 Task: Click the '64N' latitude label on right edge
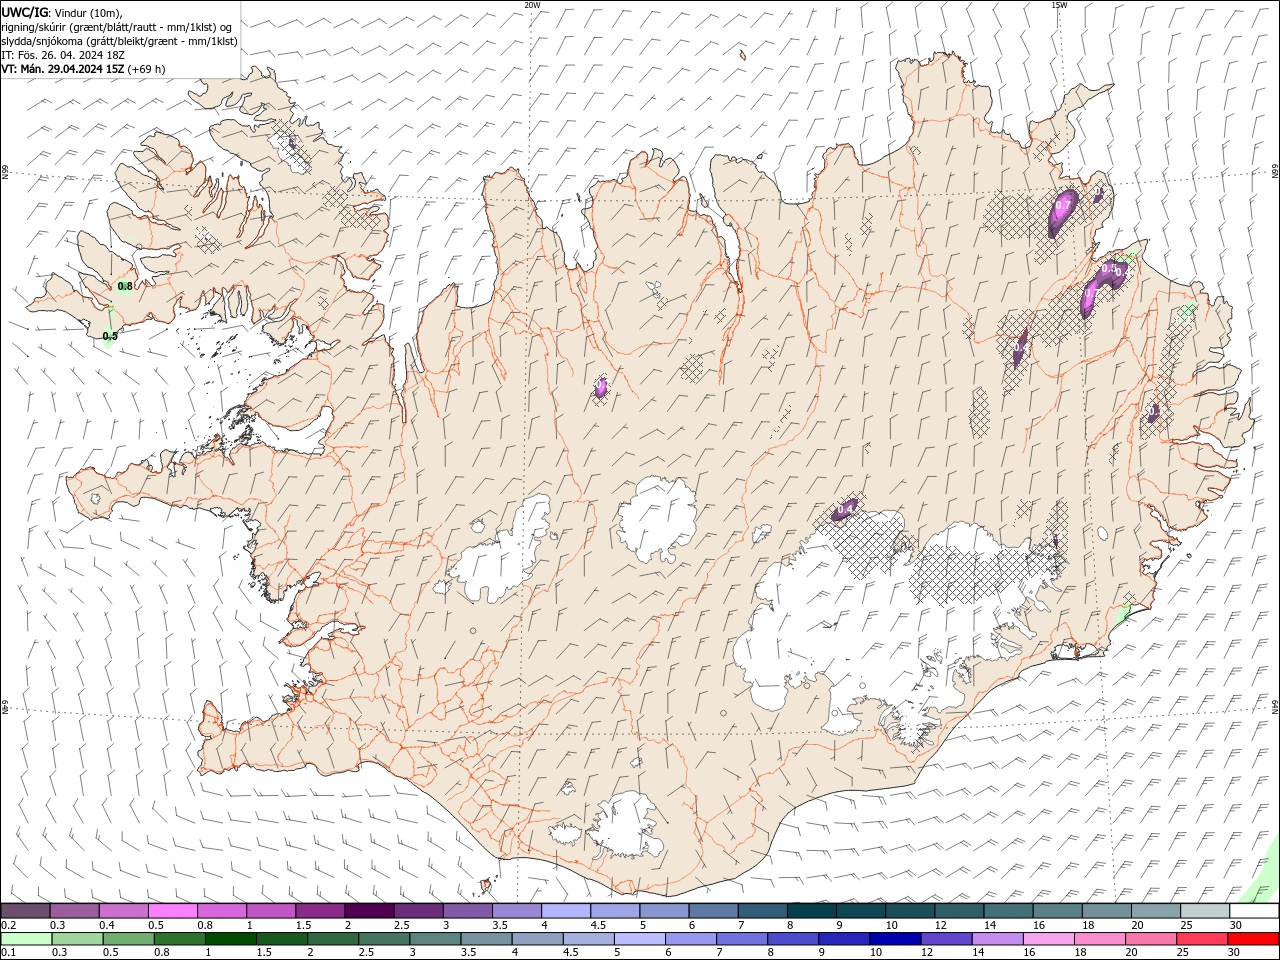click(1275, 705)
